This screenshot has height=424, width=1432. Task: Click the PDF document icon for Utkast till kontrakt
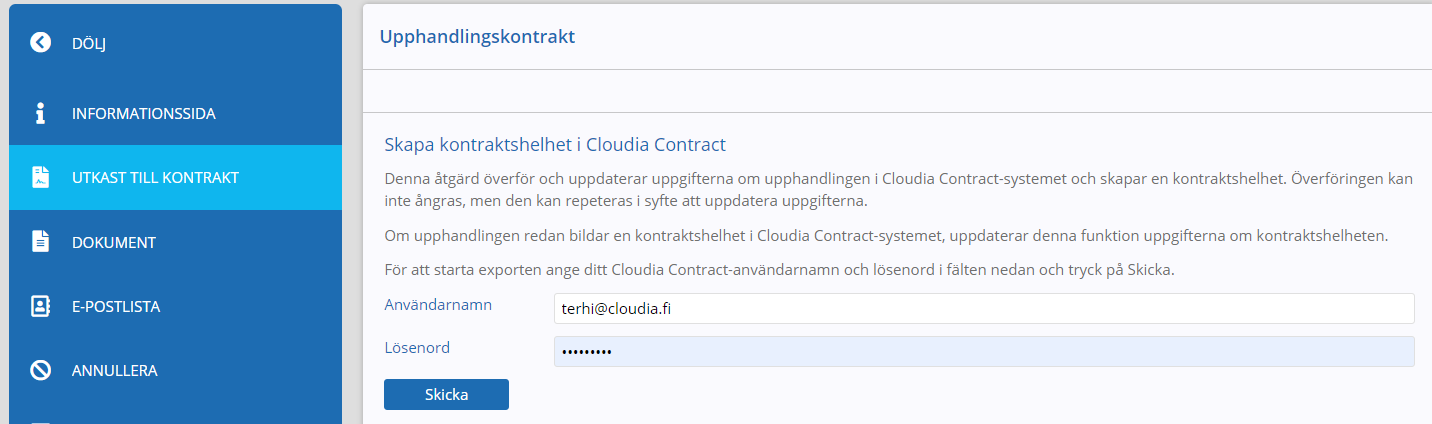[x=40, y=178]
